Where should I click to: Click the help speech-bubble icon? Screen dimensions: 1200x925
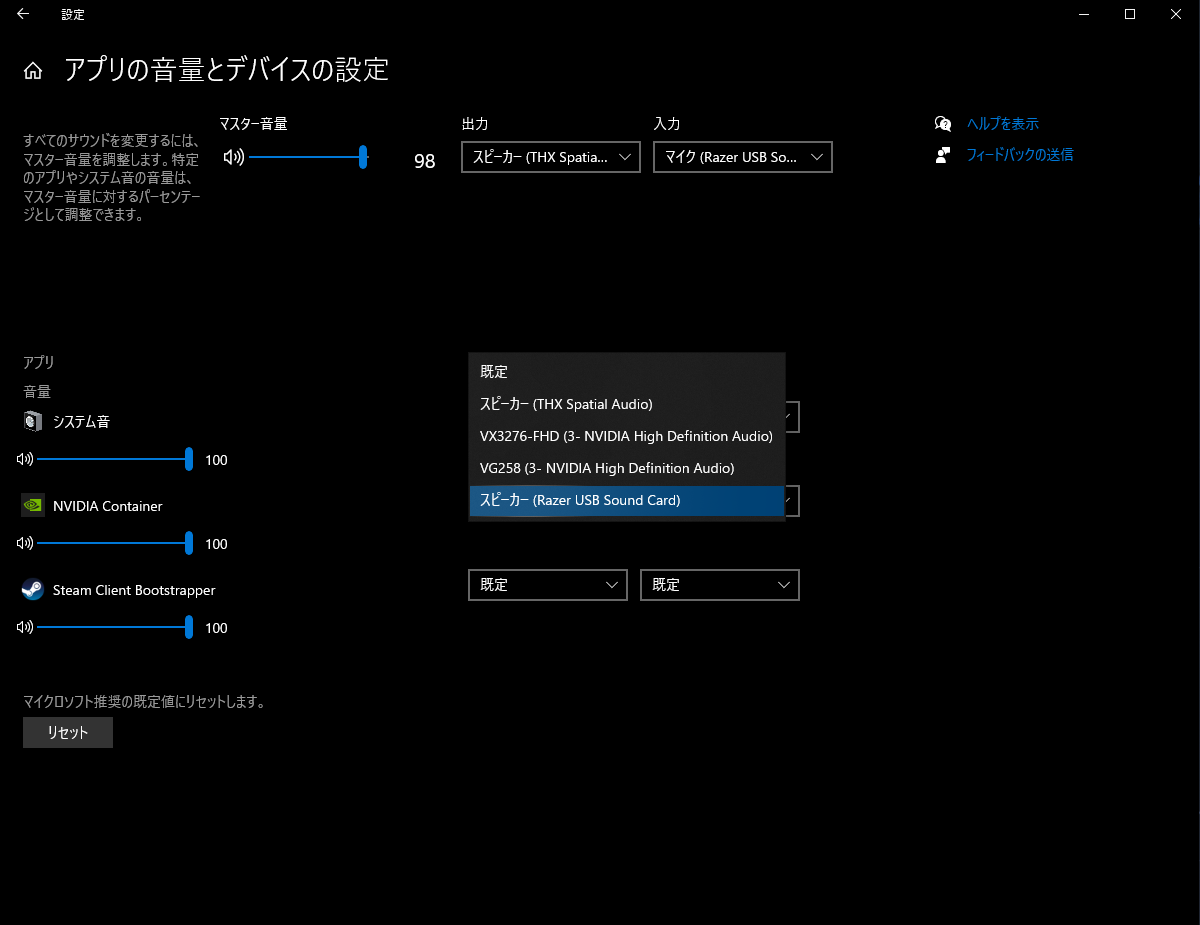point(942,123)
